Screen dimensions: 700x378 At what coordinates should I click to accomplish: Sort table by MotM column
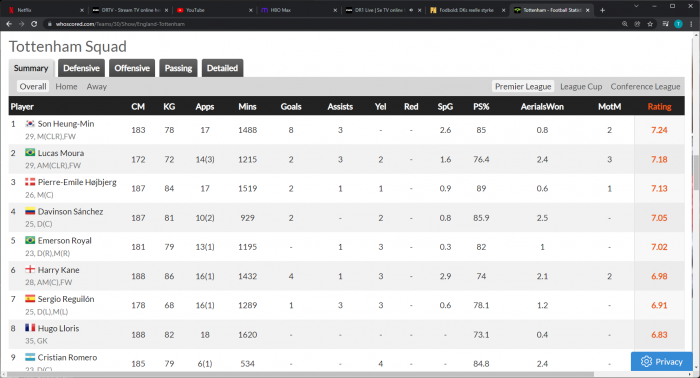click(609, 107)
